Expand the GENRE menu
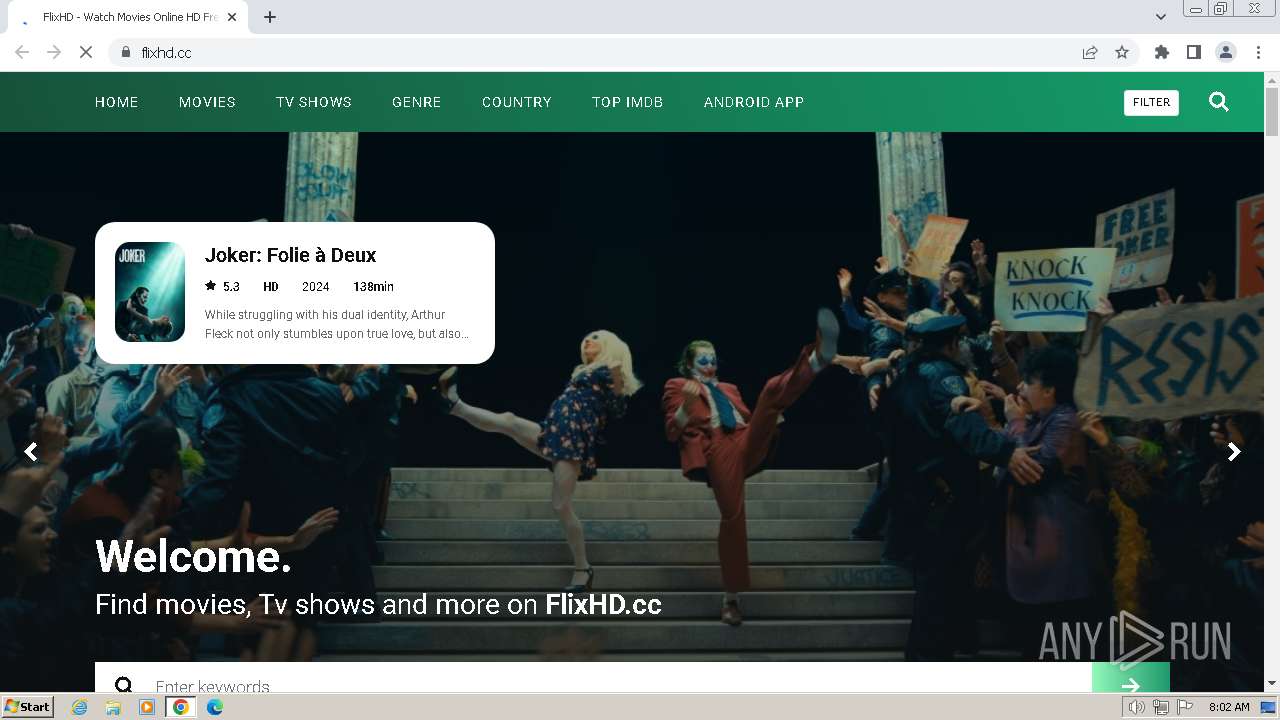The width and height of the screenshot is (1280, 720). pyautogui.click(x=416, y=102)
